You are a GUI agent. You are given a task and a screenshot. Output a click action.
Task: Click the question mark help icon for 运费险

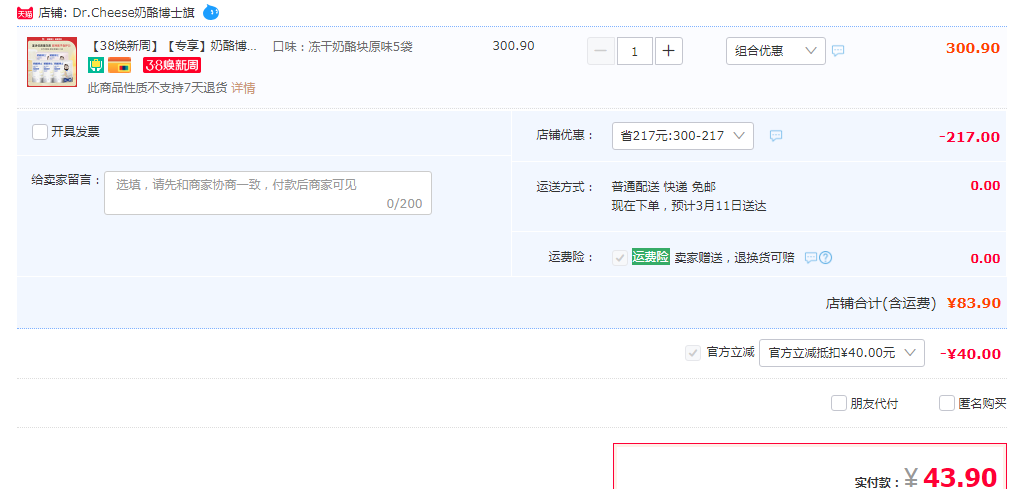825,258
